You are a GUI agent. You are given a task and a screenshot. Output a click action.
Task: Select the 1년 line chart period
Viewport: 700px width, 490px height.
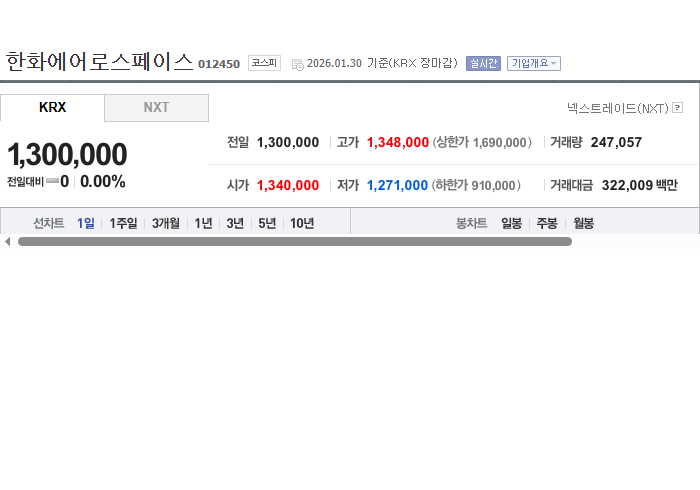tap(203, 223)
